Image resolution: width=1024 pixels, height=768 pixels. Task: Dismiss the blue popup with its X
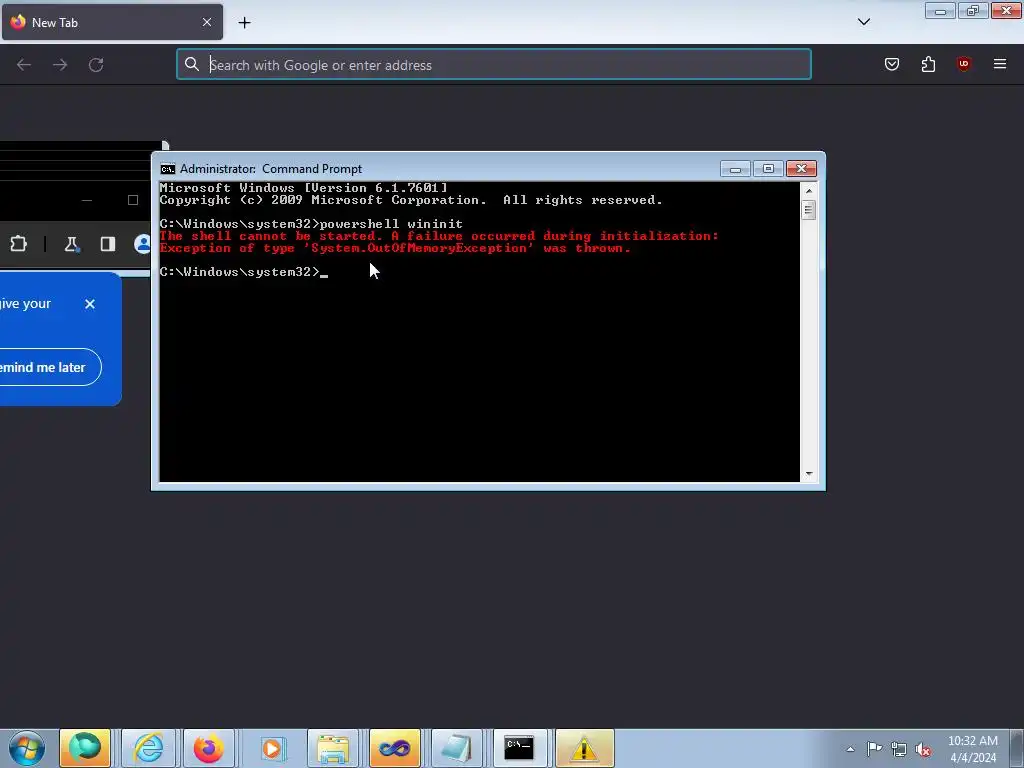[90, 304]
